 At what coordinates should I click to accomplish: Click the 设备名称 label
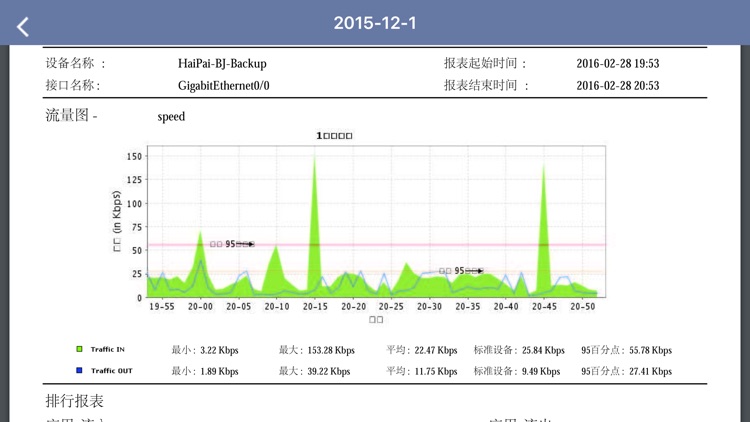tap(75, 63)
